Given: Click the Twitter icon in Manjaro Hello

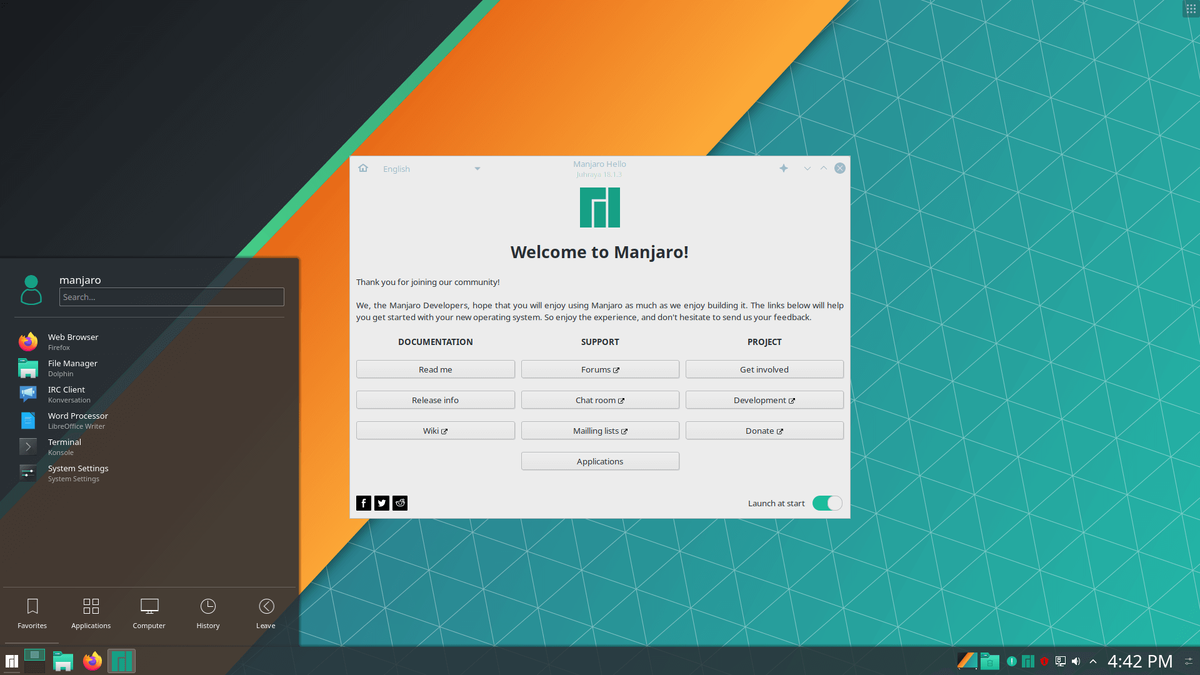Looking at the screenshot, I should (381, 502).
